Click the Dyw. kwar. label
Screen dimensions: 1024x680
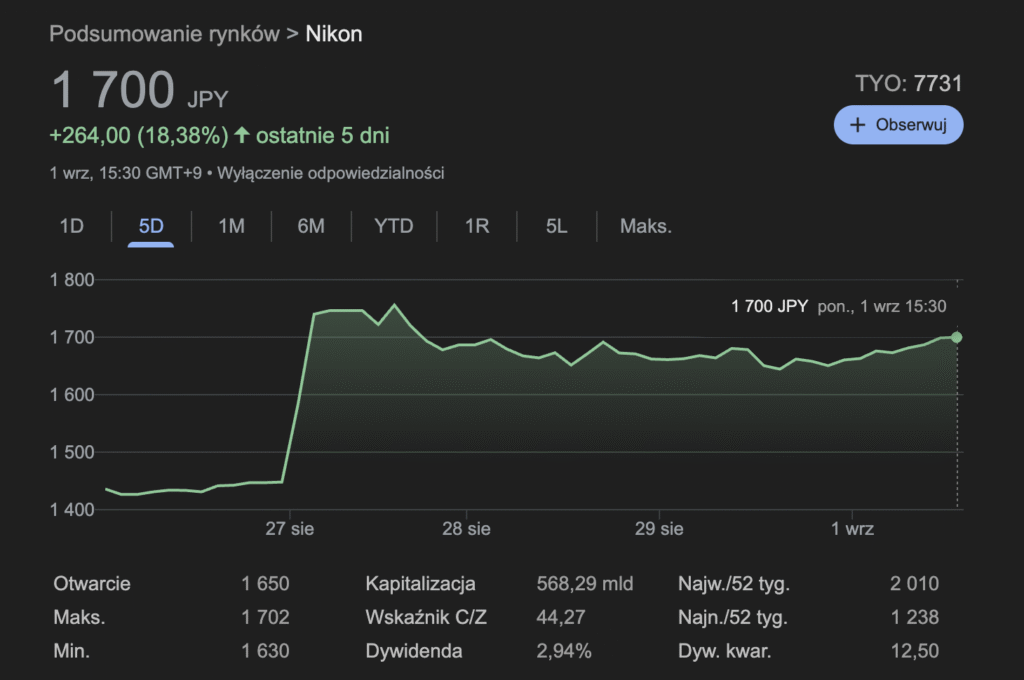click(724, 651)
